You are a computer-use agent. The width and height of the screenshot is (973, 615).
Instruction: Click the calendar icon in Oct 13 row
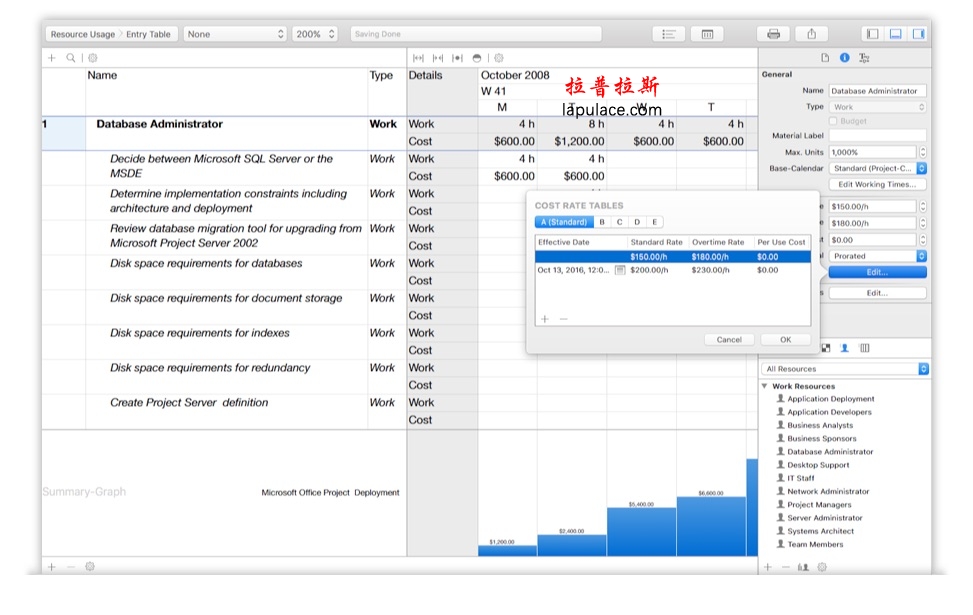tap(619, 270)
